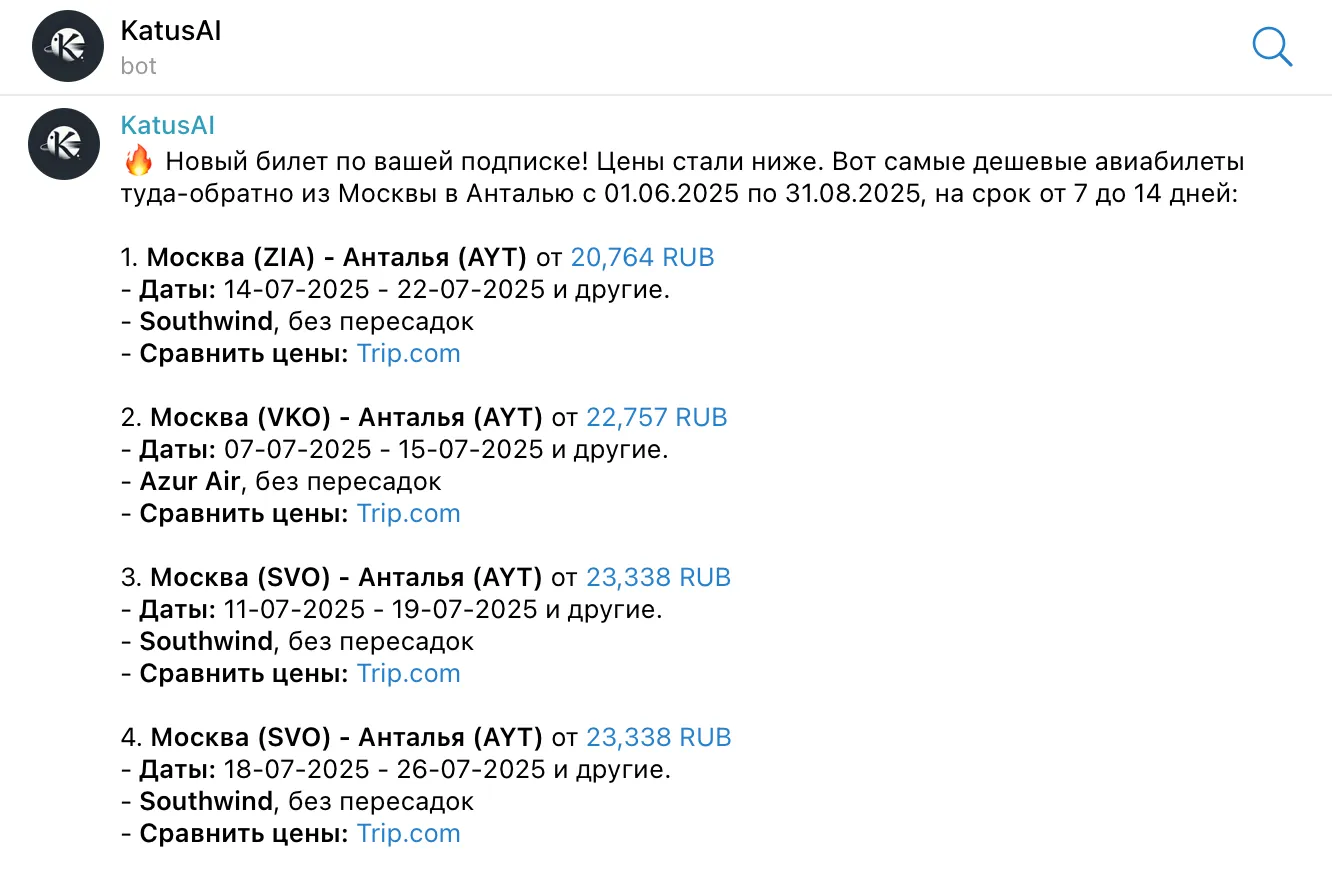Screen dimensions: 1332x872
Task: Click the KatusAI avatar in the chat header
Action: (x=68, y=46)
